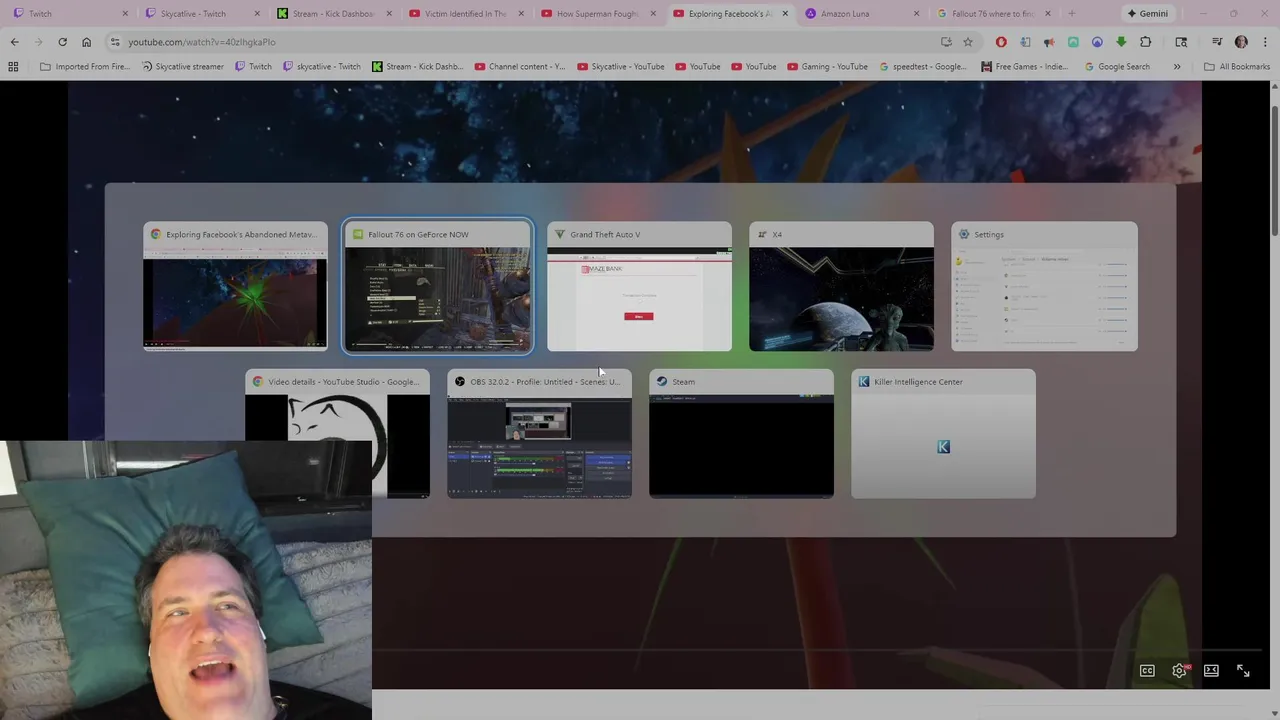
Task: Select the OBS 32.0.2 window thumbnail
Action: pyautogui.click(x=539, y=433)
